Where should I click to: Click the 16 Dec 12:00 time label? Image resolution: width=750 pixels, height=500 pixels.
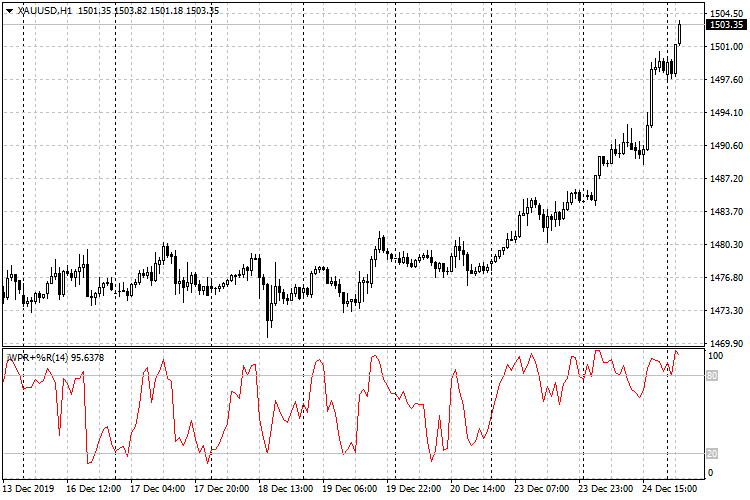pos(93,490)
